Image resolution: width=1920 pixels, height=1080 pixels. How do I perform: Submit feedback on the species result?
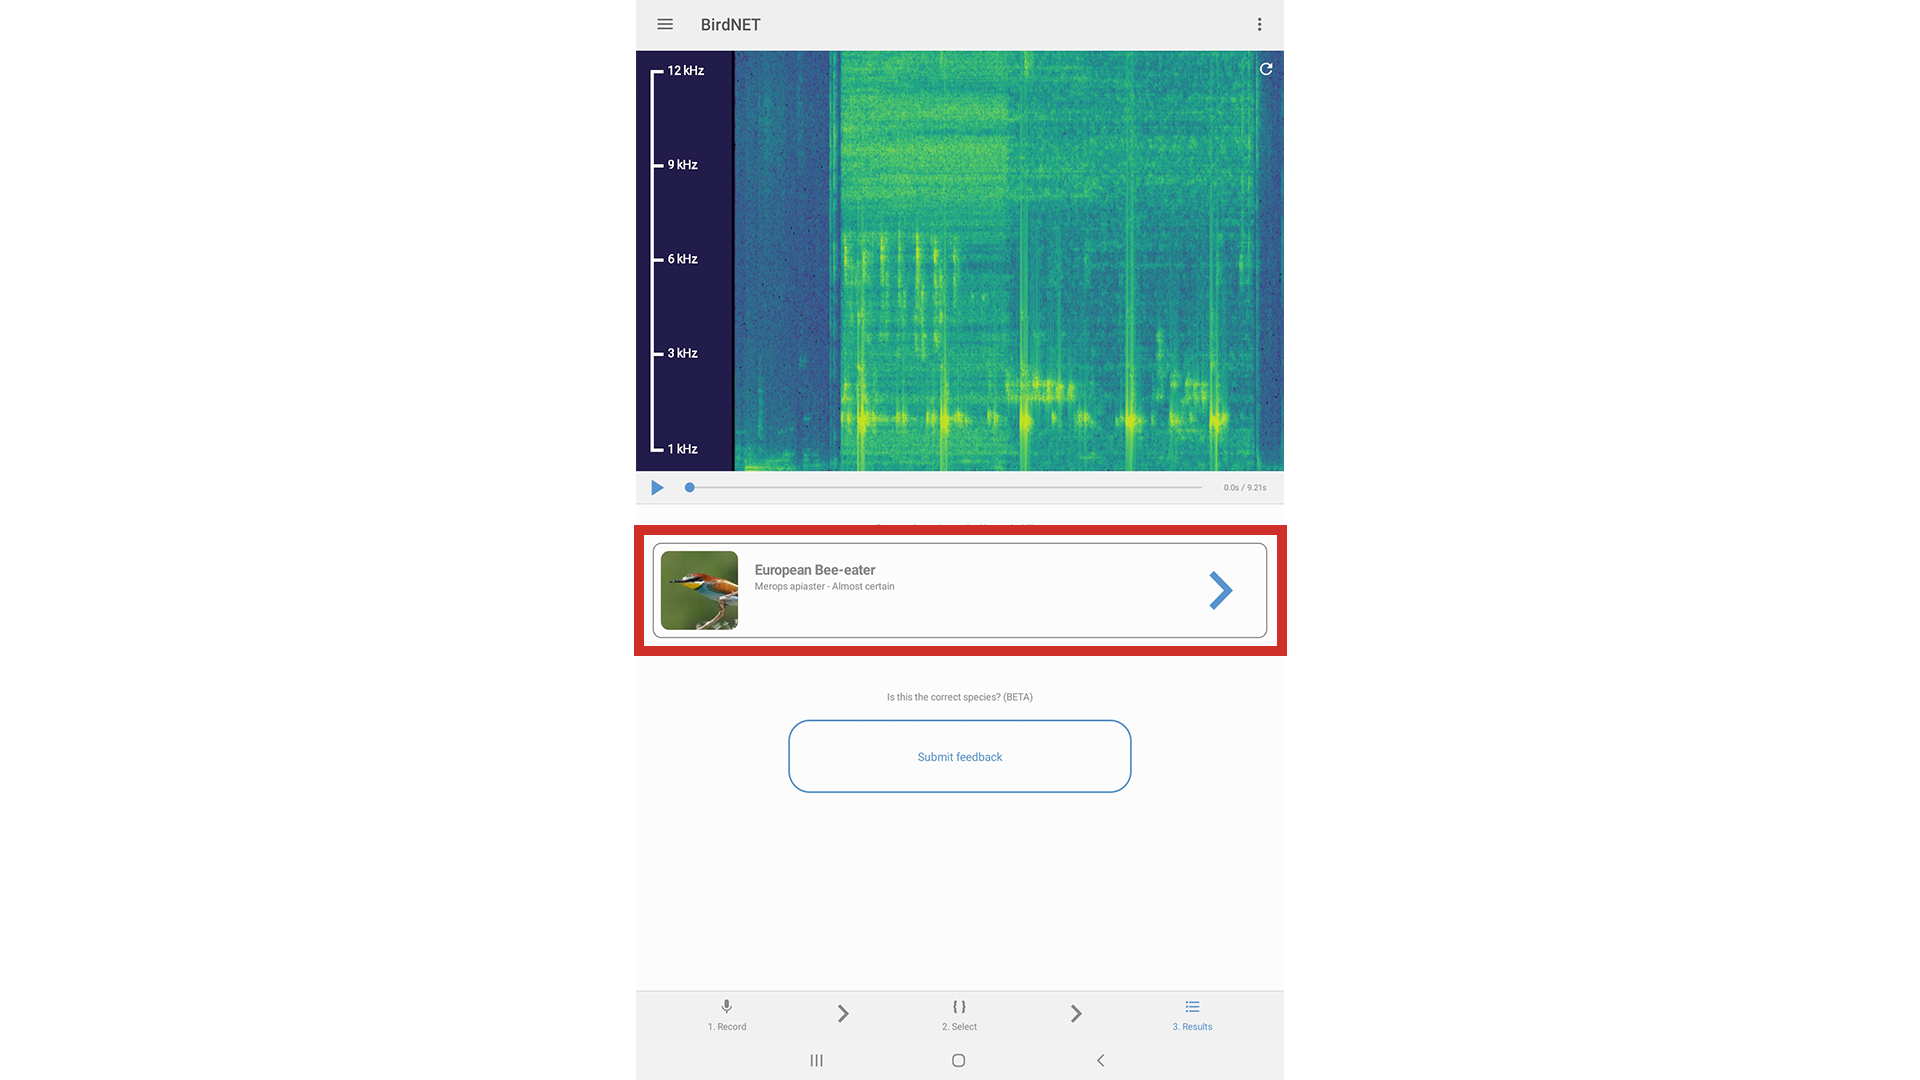click(960, 756)
